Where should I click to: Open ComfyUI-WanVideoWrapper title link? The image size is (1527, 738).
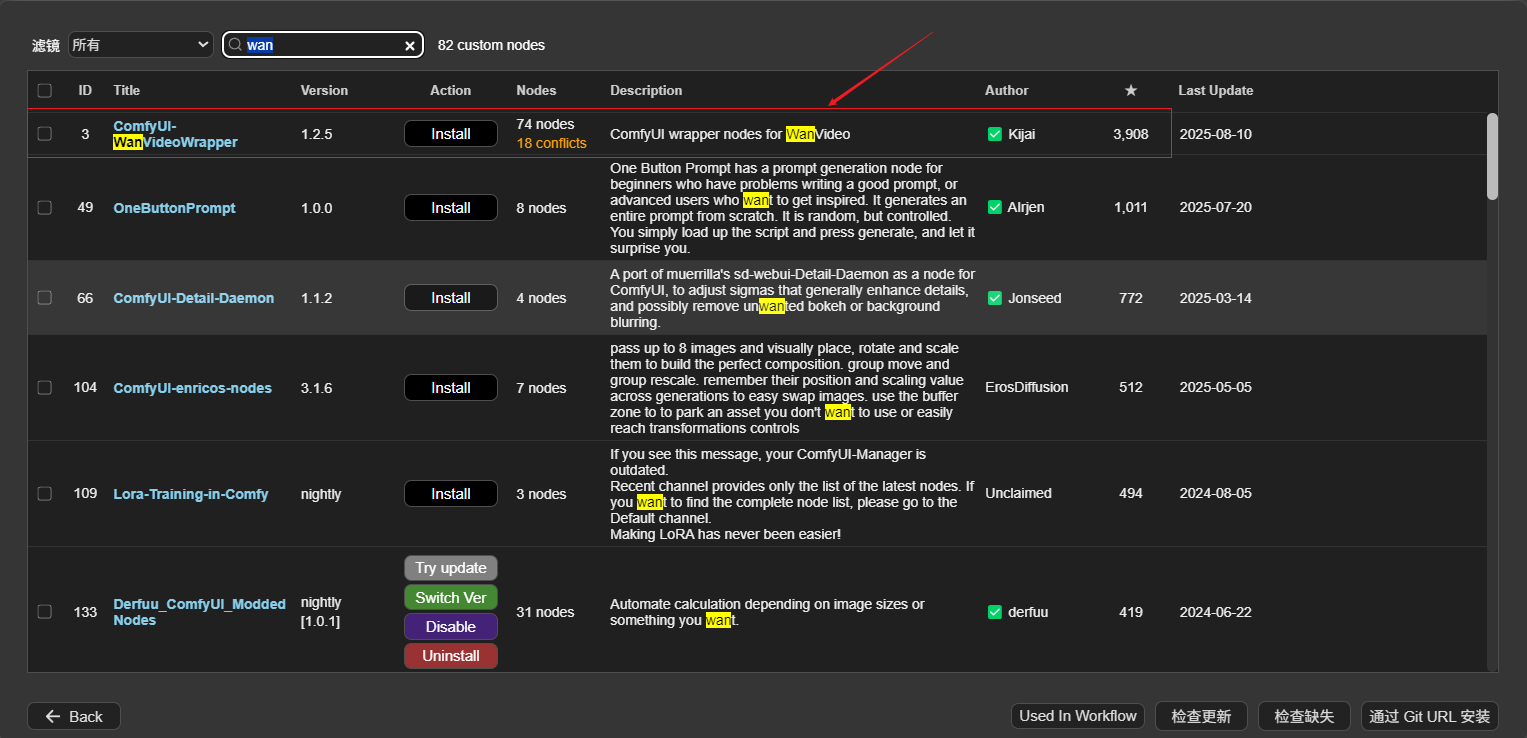click(175, 134)
